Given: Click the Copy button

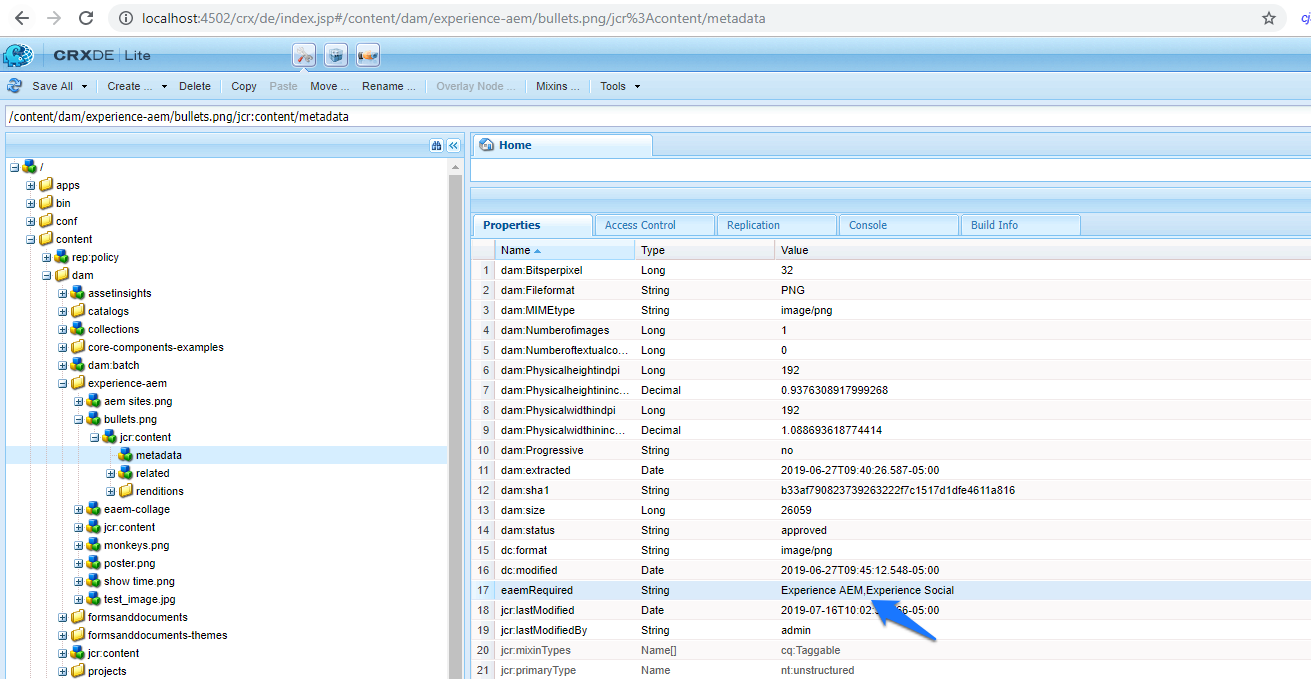Looking at the screenshot, I should tap(243, 86).
